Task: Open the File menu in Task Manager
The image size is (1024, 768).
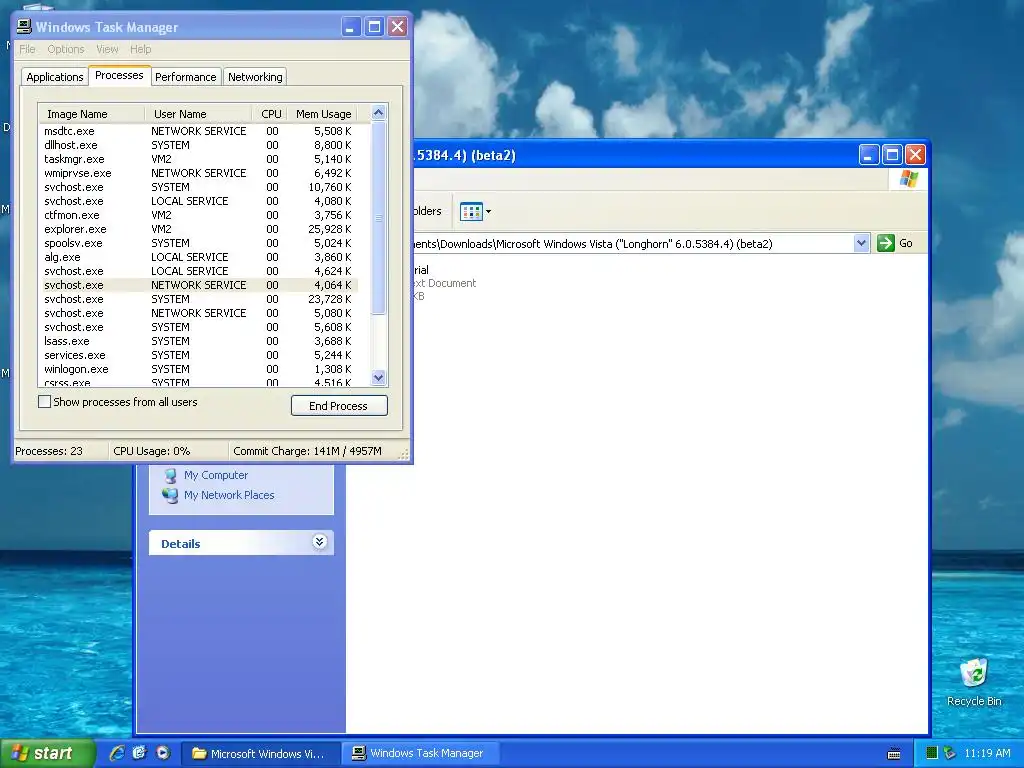Action: tap(27, 49)
